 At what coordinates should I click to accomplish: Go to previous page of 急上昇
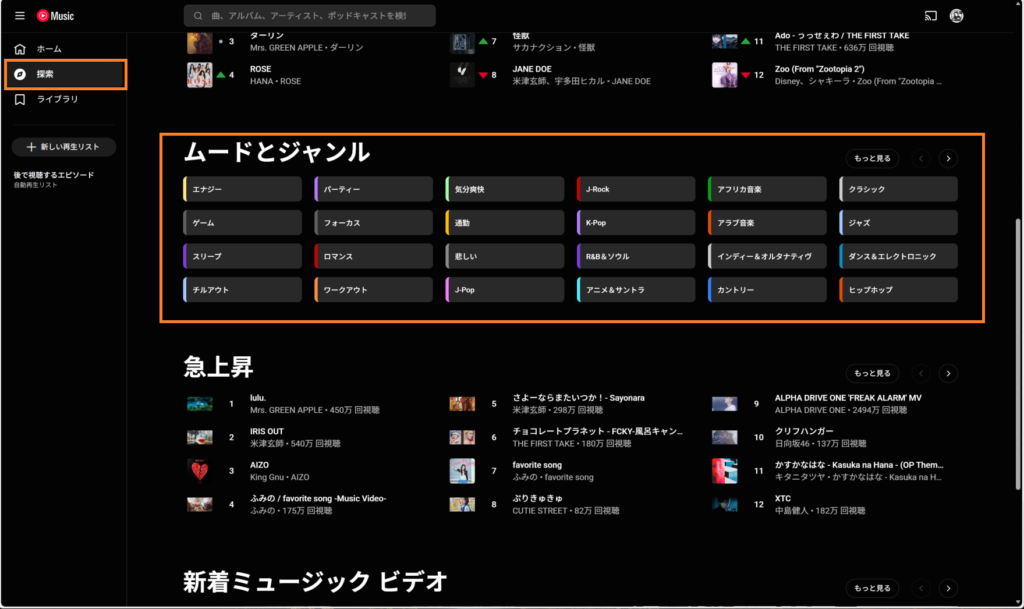921,373
